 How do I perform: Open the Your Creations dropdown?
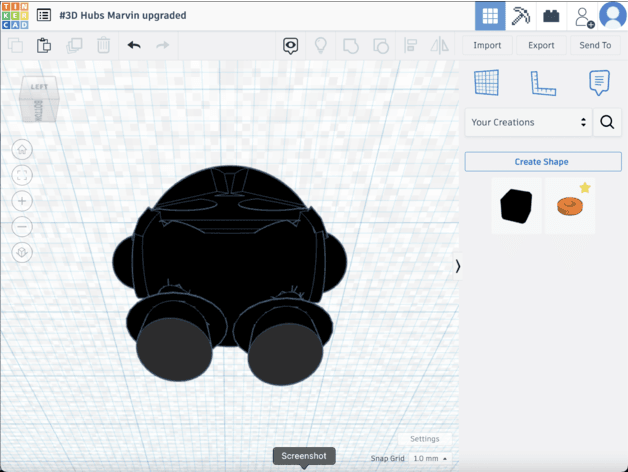[x=528, y=122]
